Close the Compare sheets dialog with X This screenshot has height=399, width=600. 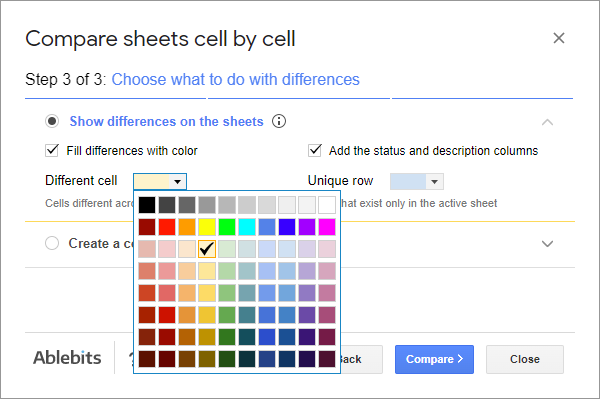(x=559, y=38)
